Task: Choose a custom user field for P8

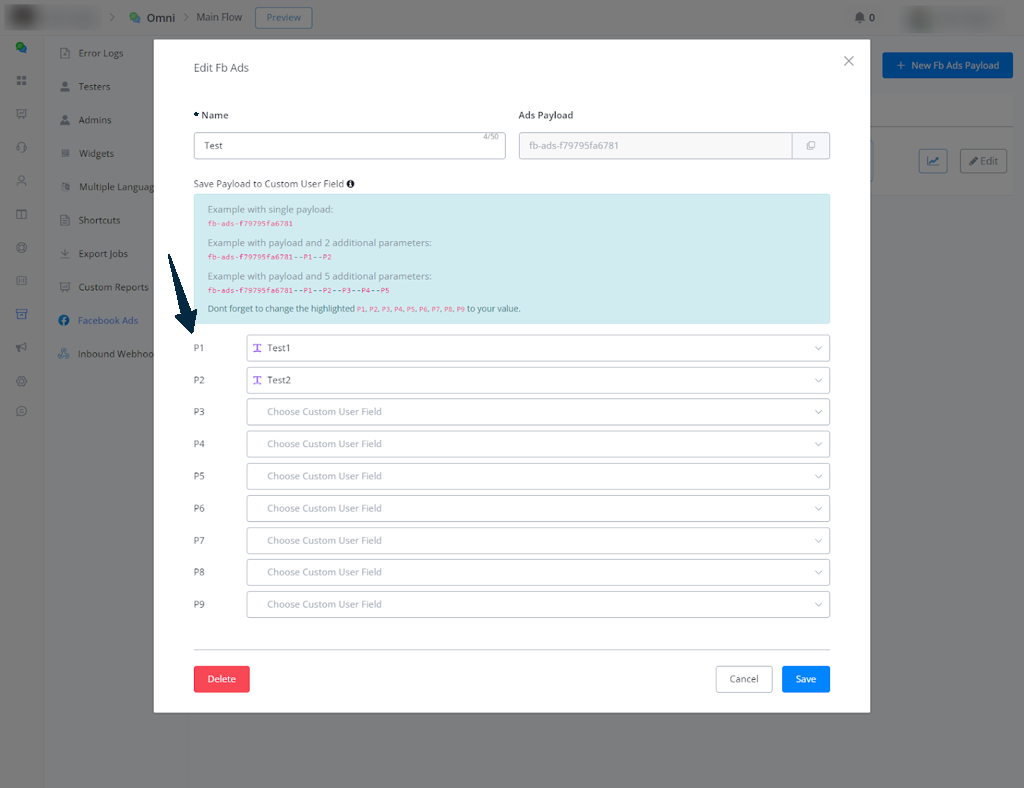Action: (x=538, y=573)
